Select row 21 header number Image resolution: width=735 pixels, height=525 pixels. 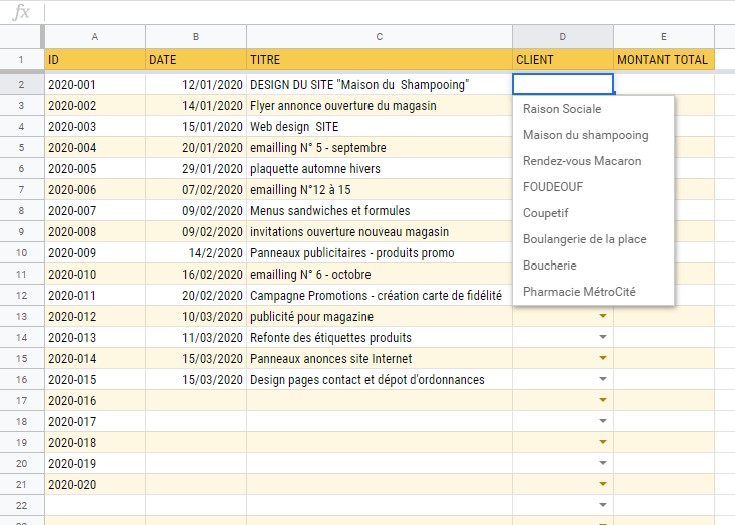[x=21, y=484]
